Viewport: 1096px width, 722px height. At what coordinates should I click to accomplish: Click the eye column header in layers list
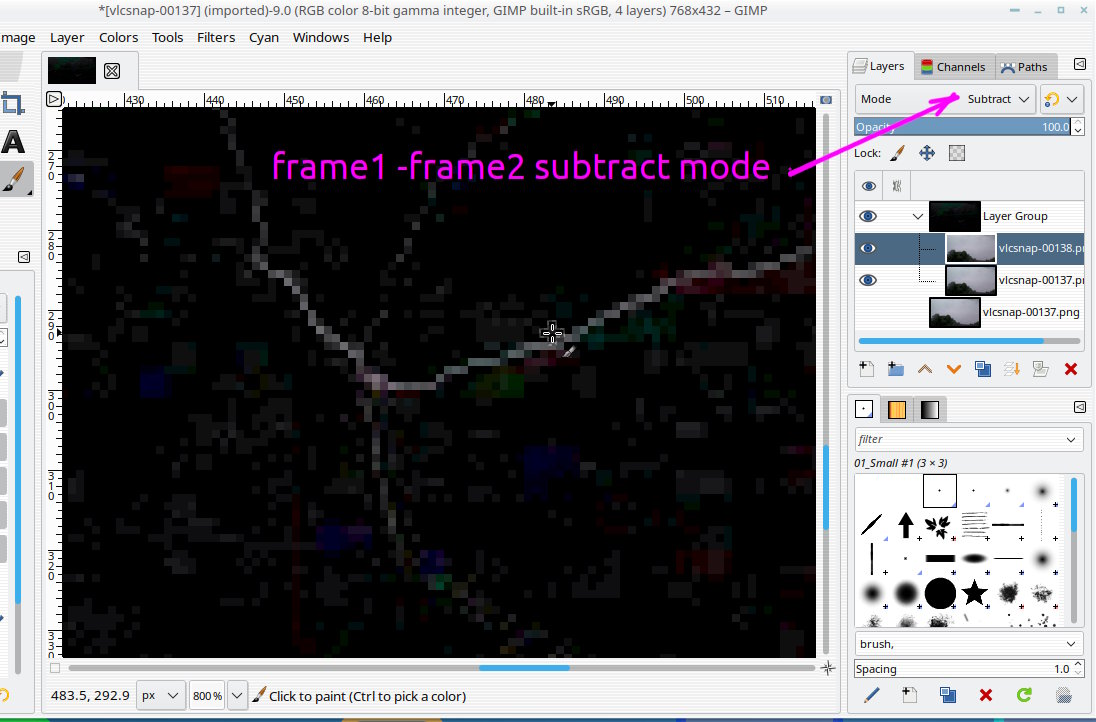(868, 186)
